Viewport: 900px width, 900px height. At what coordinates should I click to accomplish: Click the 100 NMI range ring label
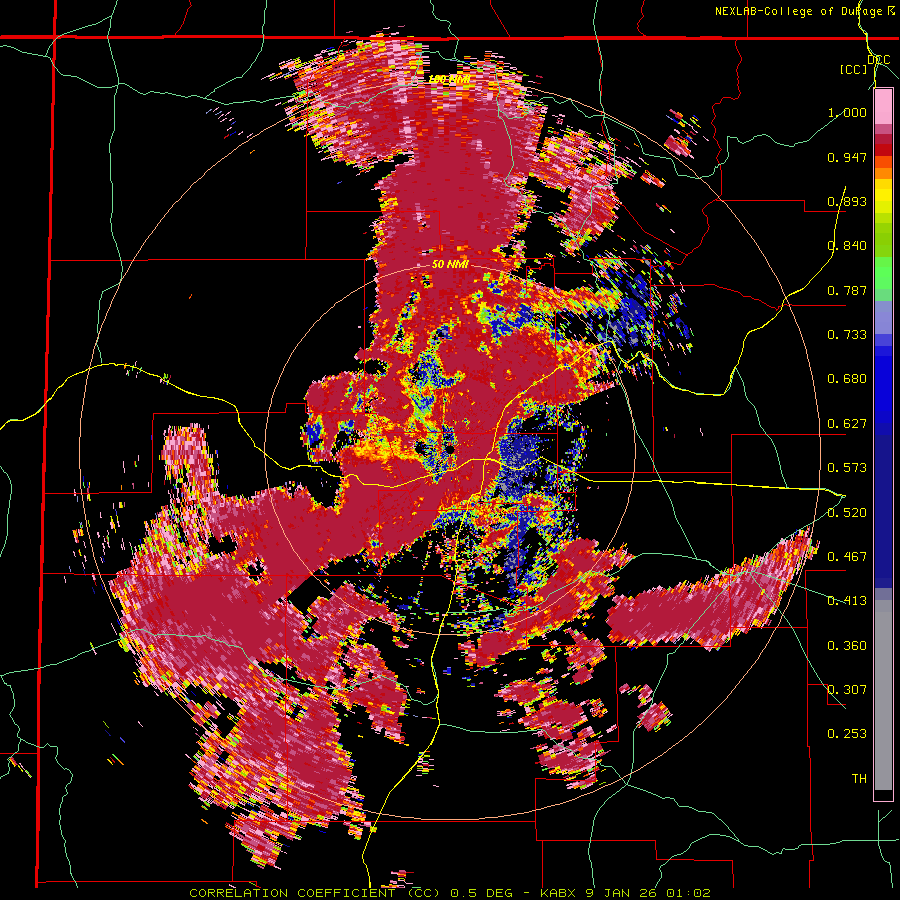449,79
